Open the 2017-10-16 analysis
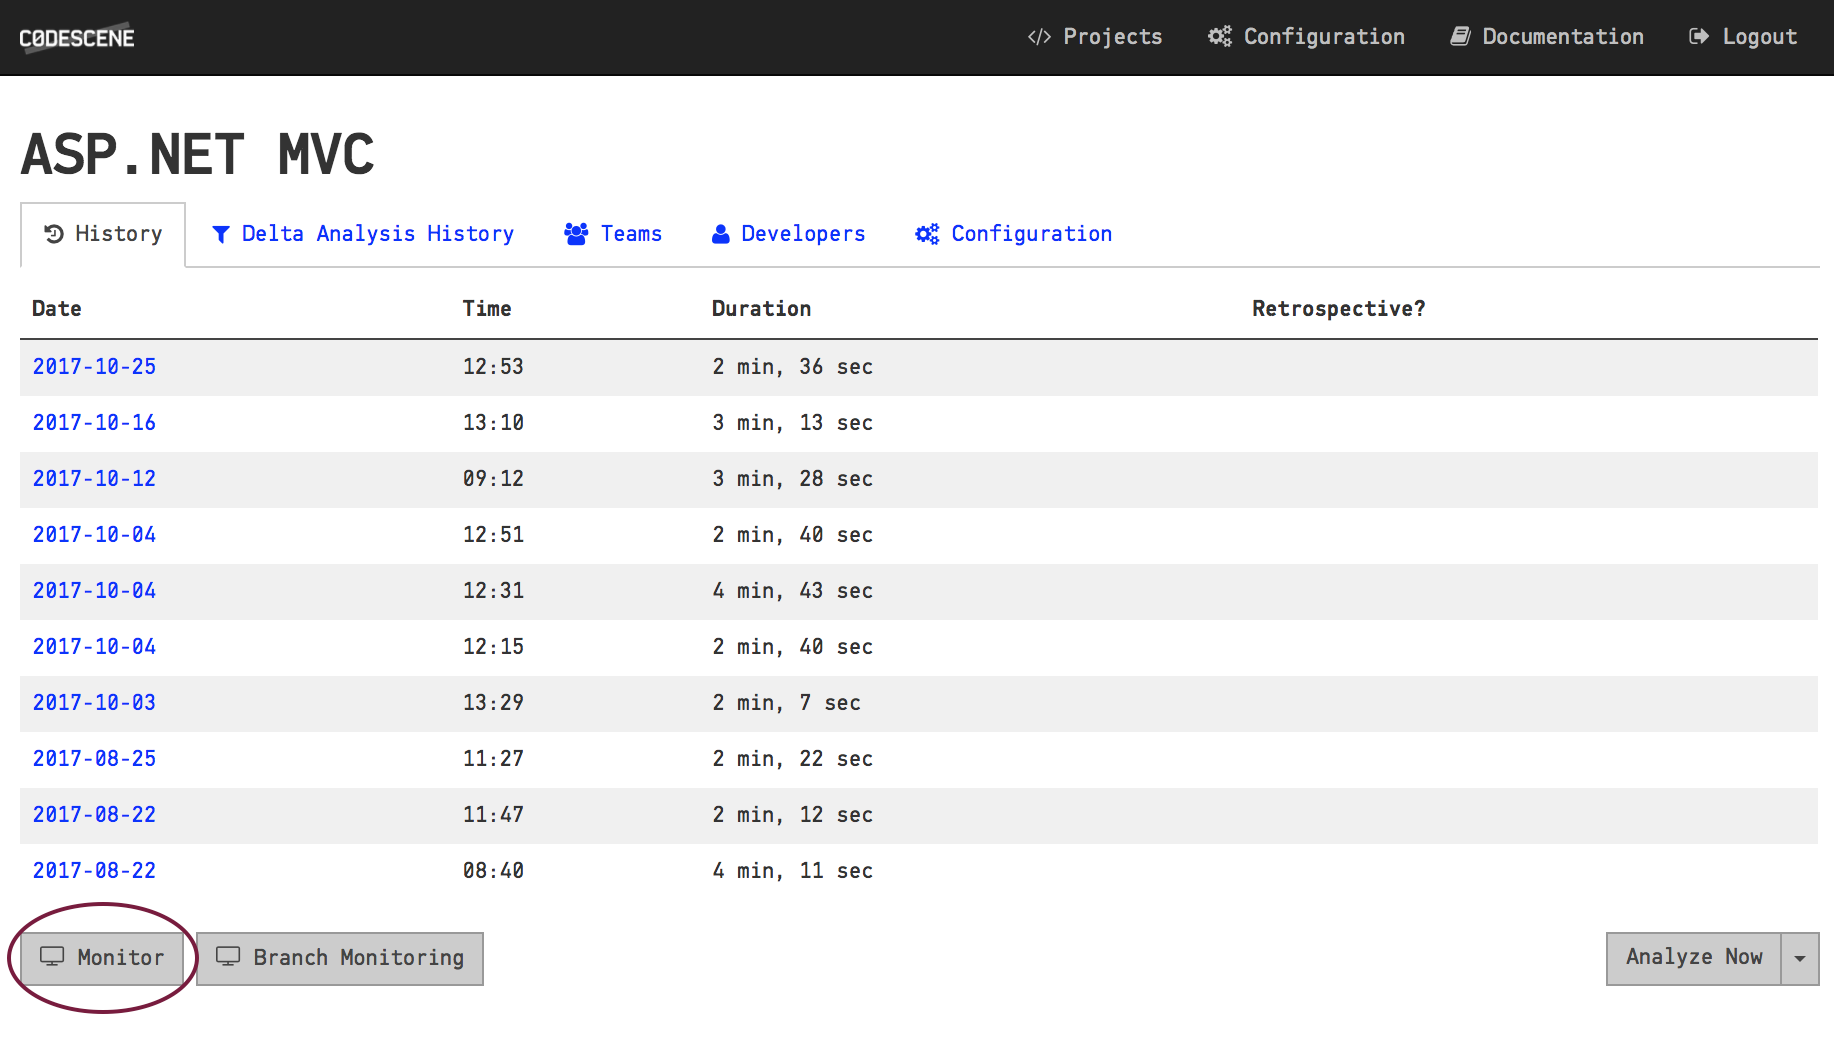Screen dimensions: 1834x1038 (94, 423)
